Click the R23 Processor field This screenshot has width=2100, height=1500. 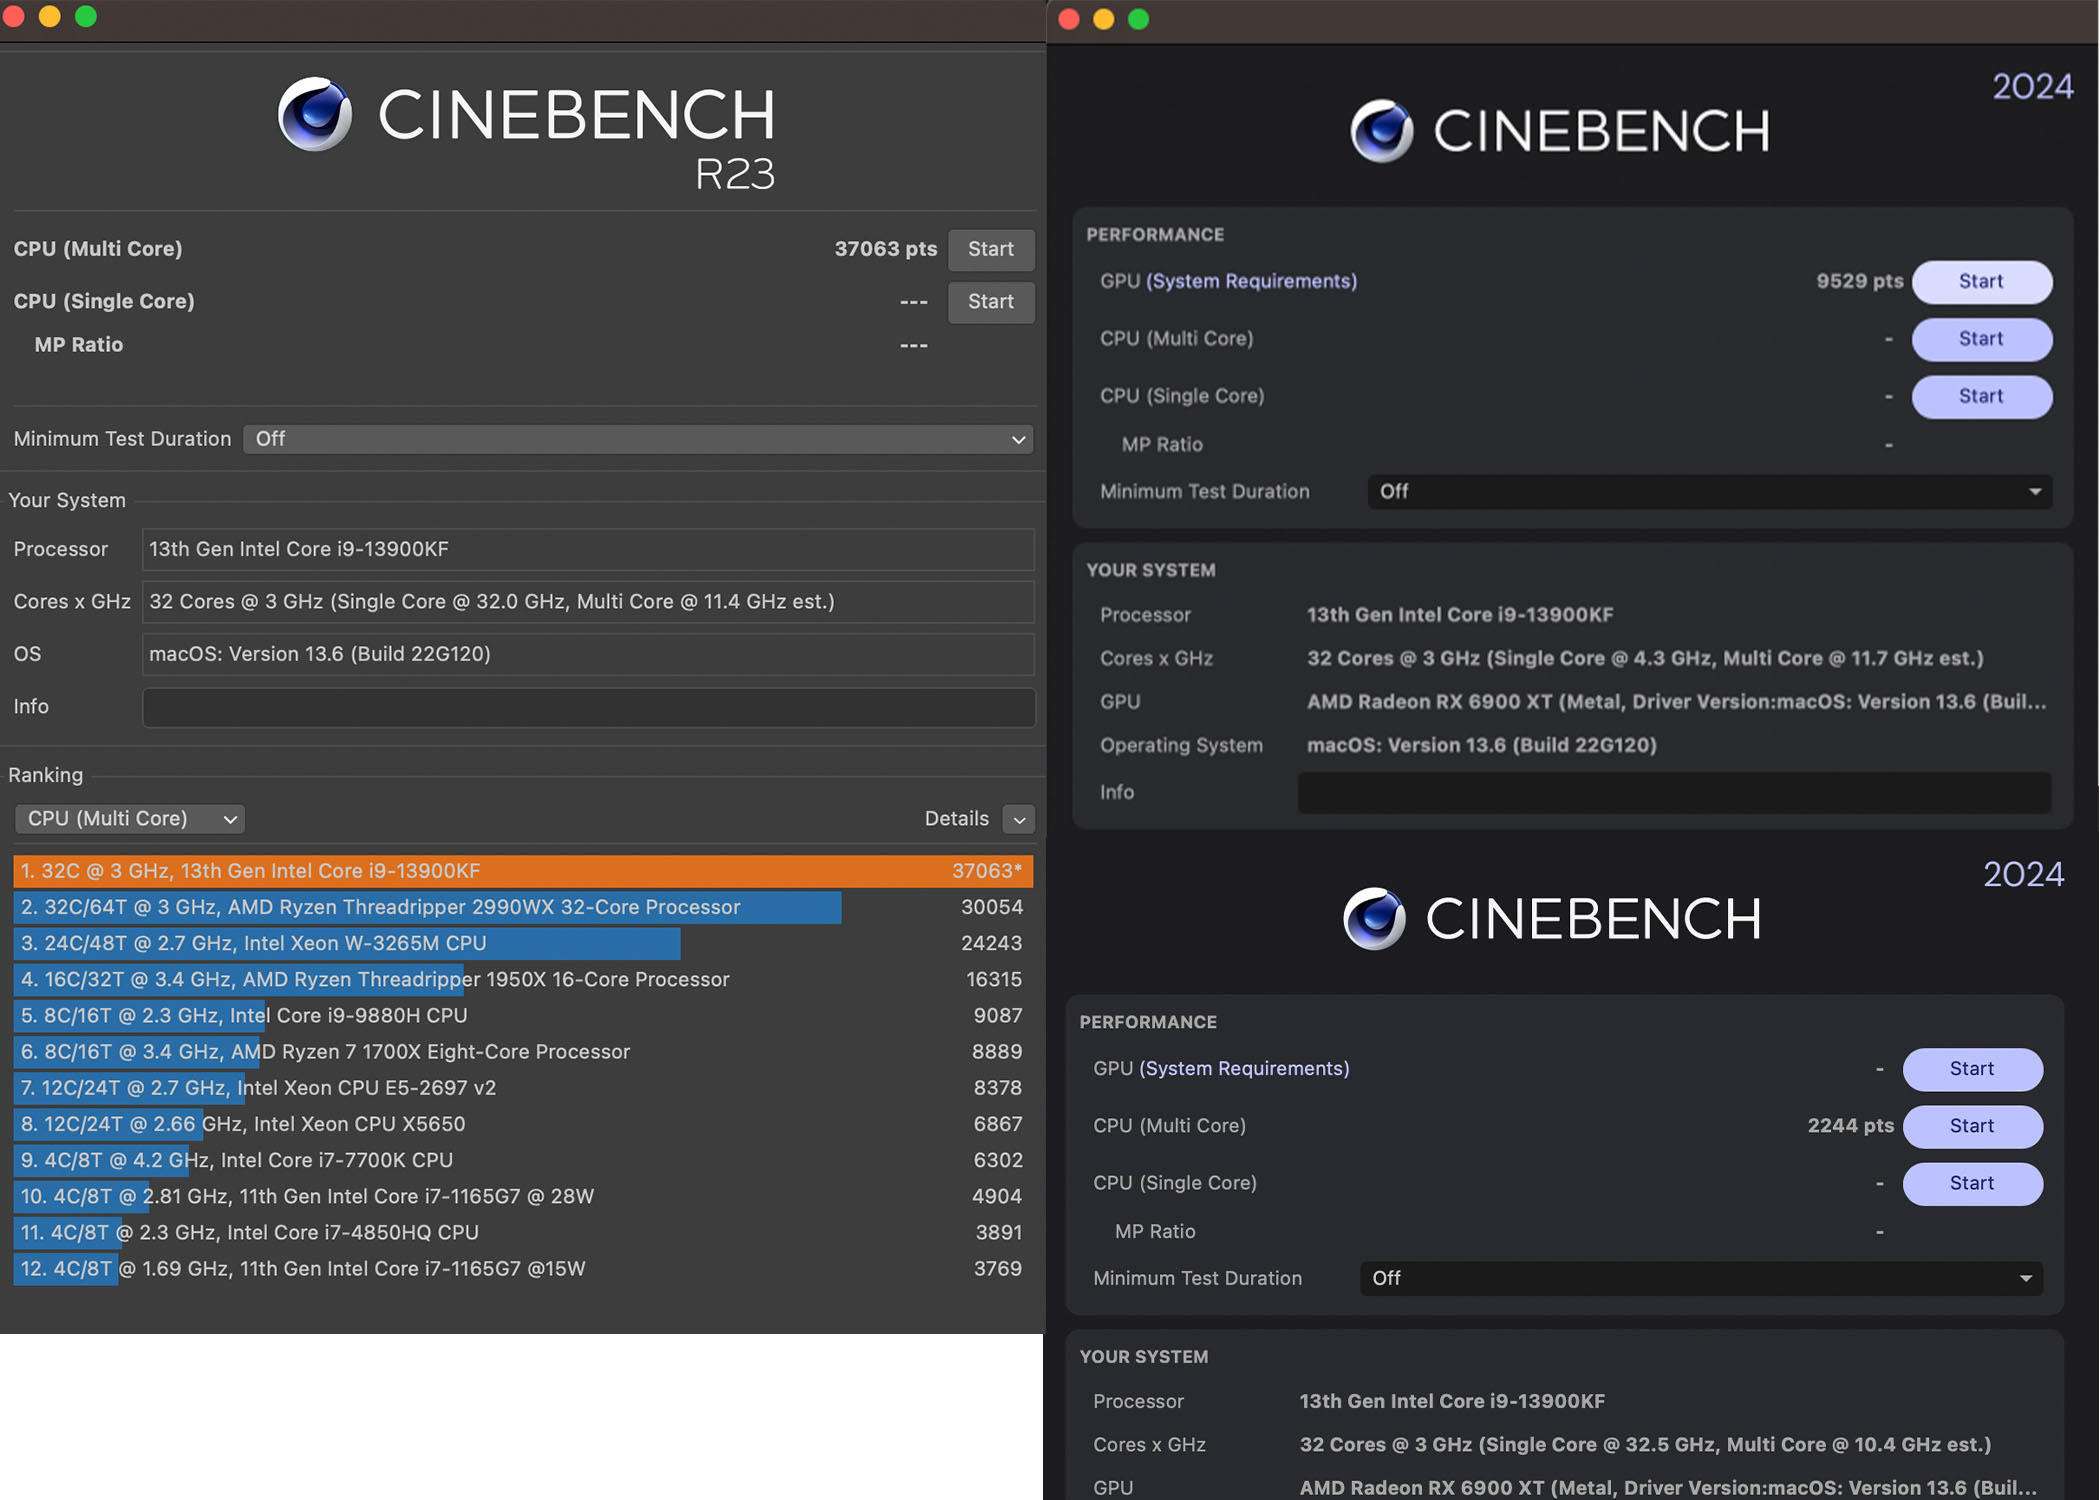tap(588, 549)
